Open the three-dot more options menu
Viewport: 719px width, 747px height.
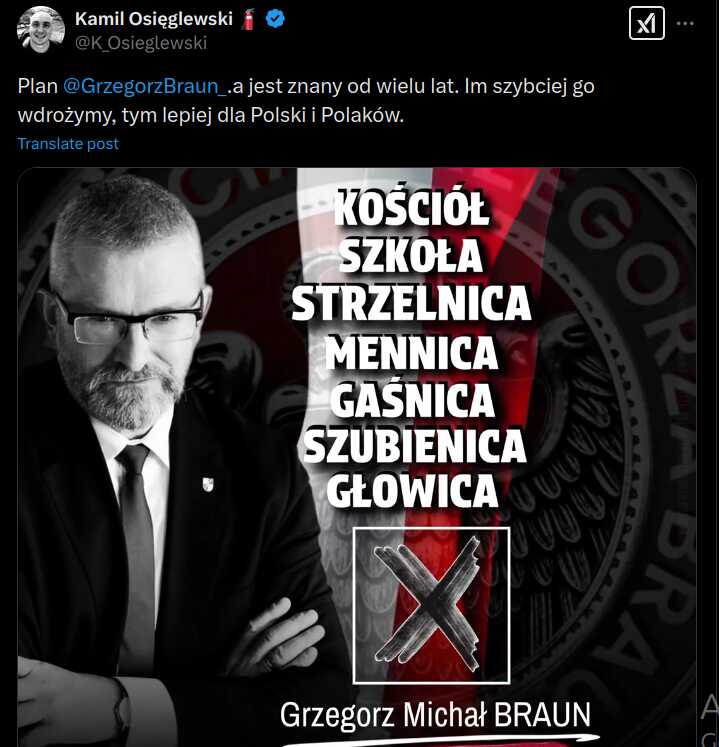point(685,23)
